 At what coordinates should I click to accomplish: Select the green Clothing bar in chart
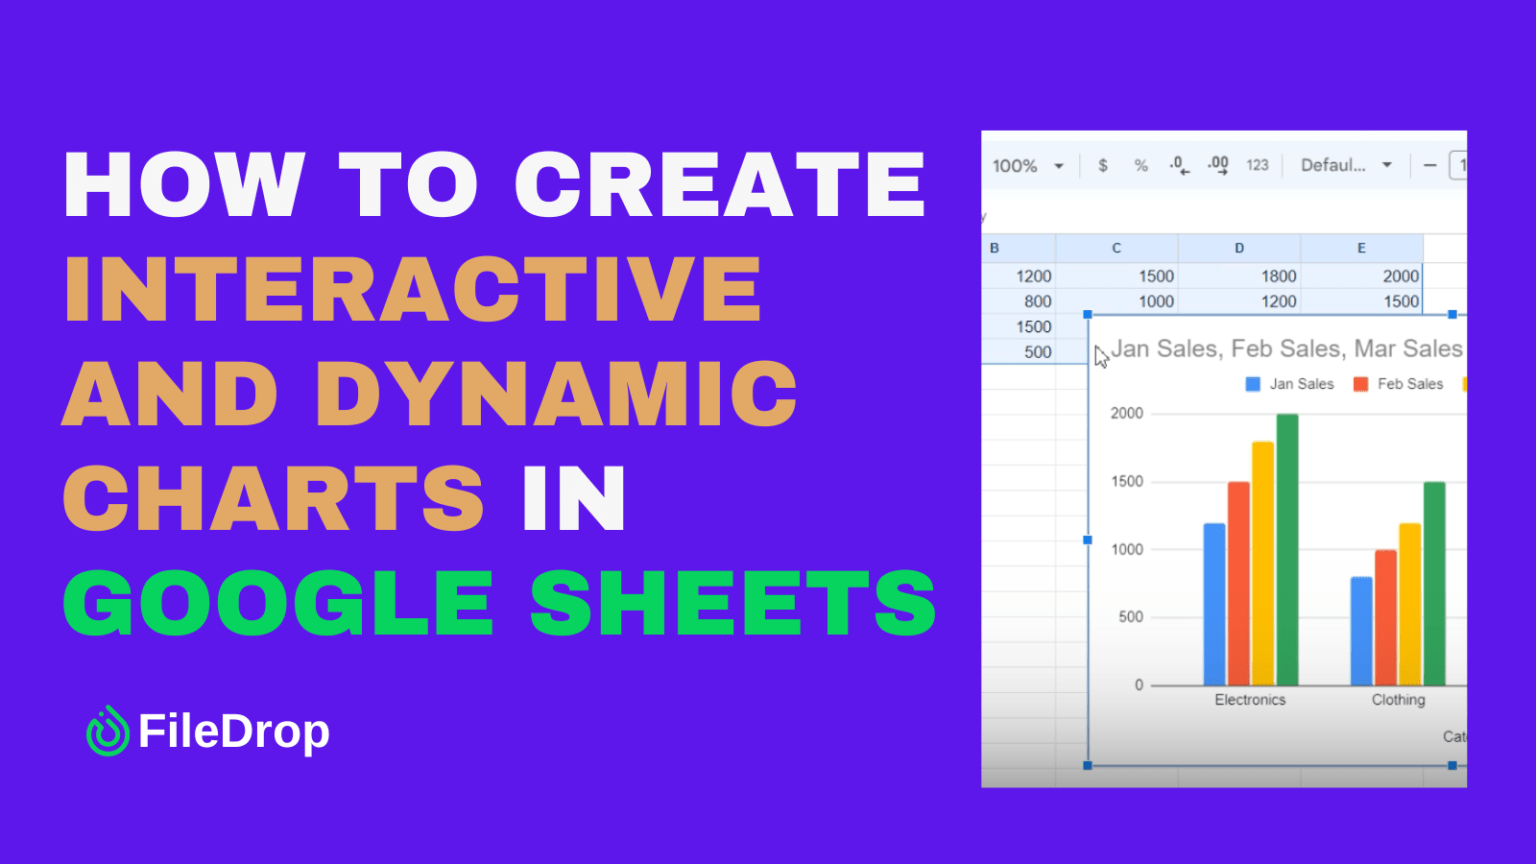click(x=1434, y=584)
